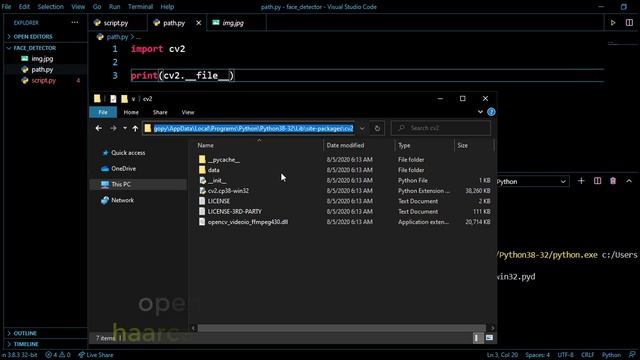Select the LICENSE text document
Screen dimensions: 640x360
(218, 201)
